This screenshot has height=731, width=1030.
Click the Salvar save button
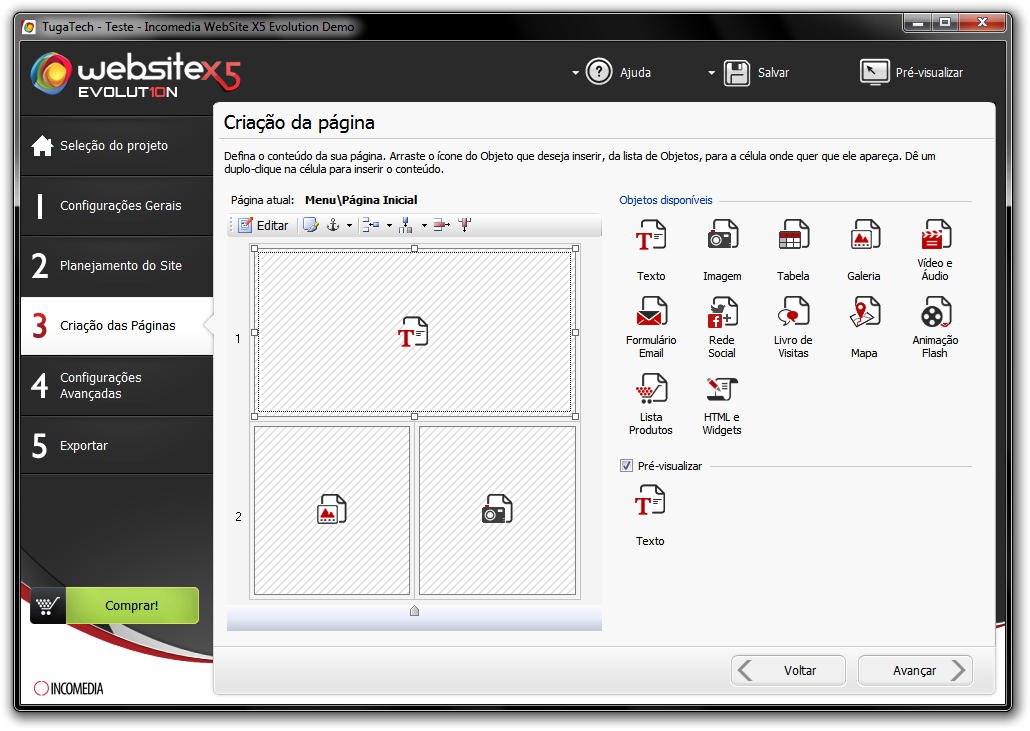757,73
